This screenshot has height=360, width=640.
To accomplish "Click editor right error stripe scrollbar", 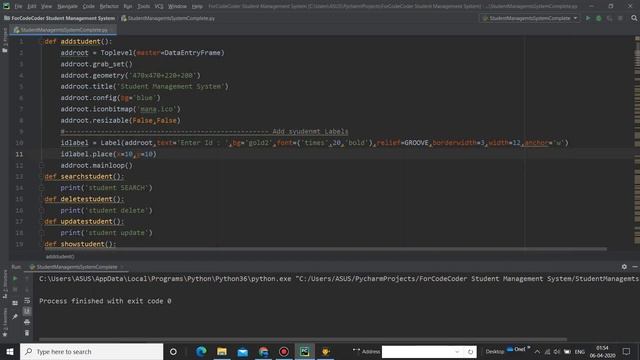I will pos(637,141).
